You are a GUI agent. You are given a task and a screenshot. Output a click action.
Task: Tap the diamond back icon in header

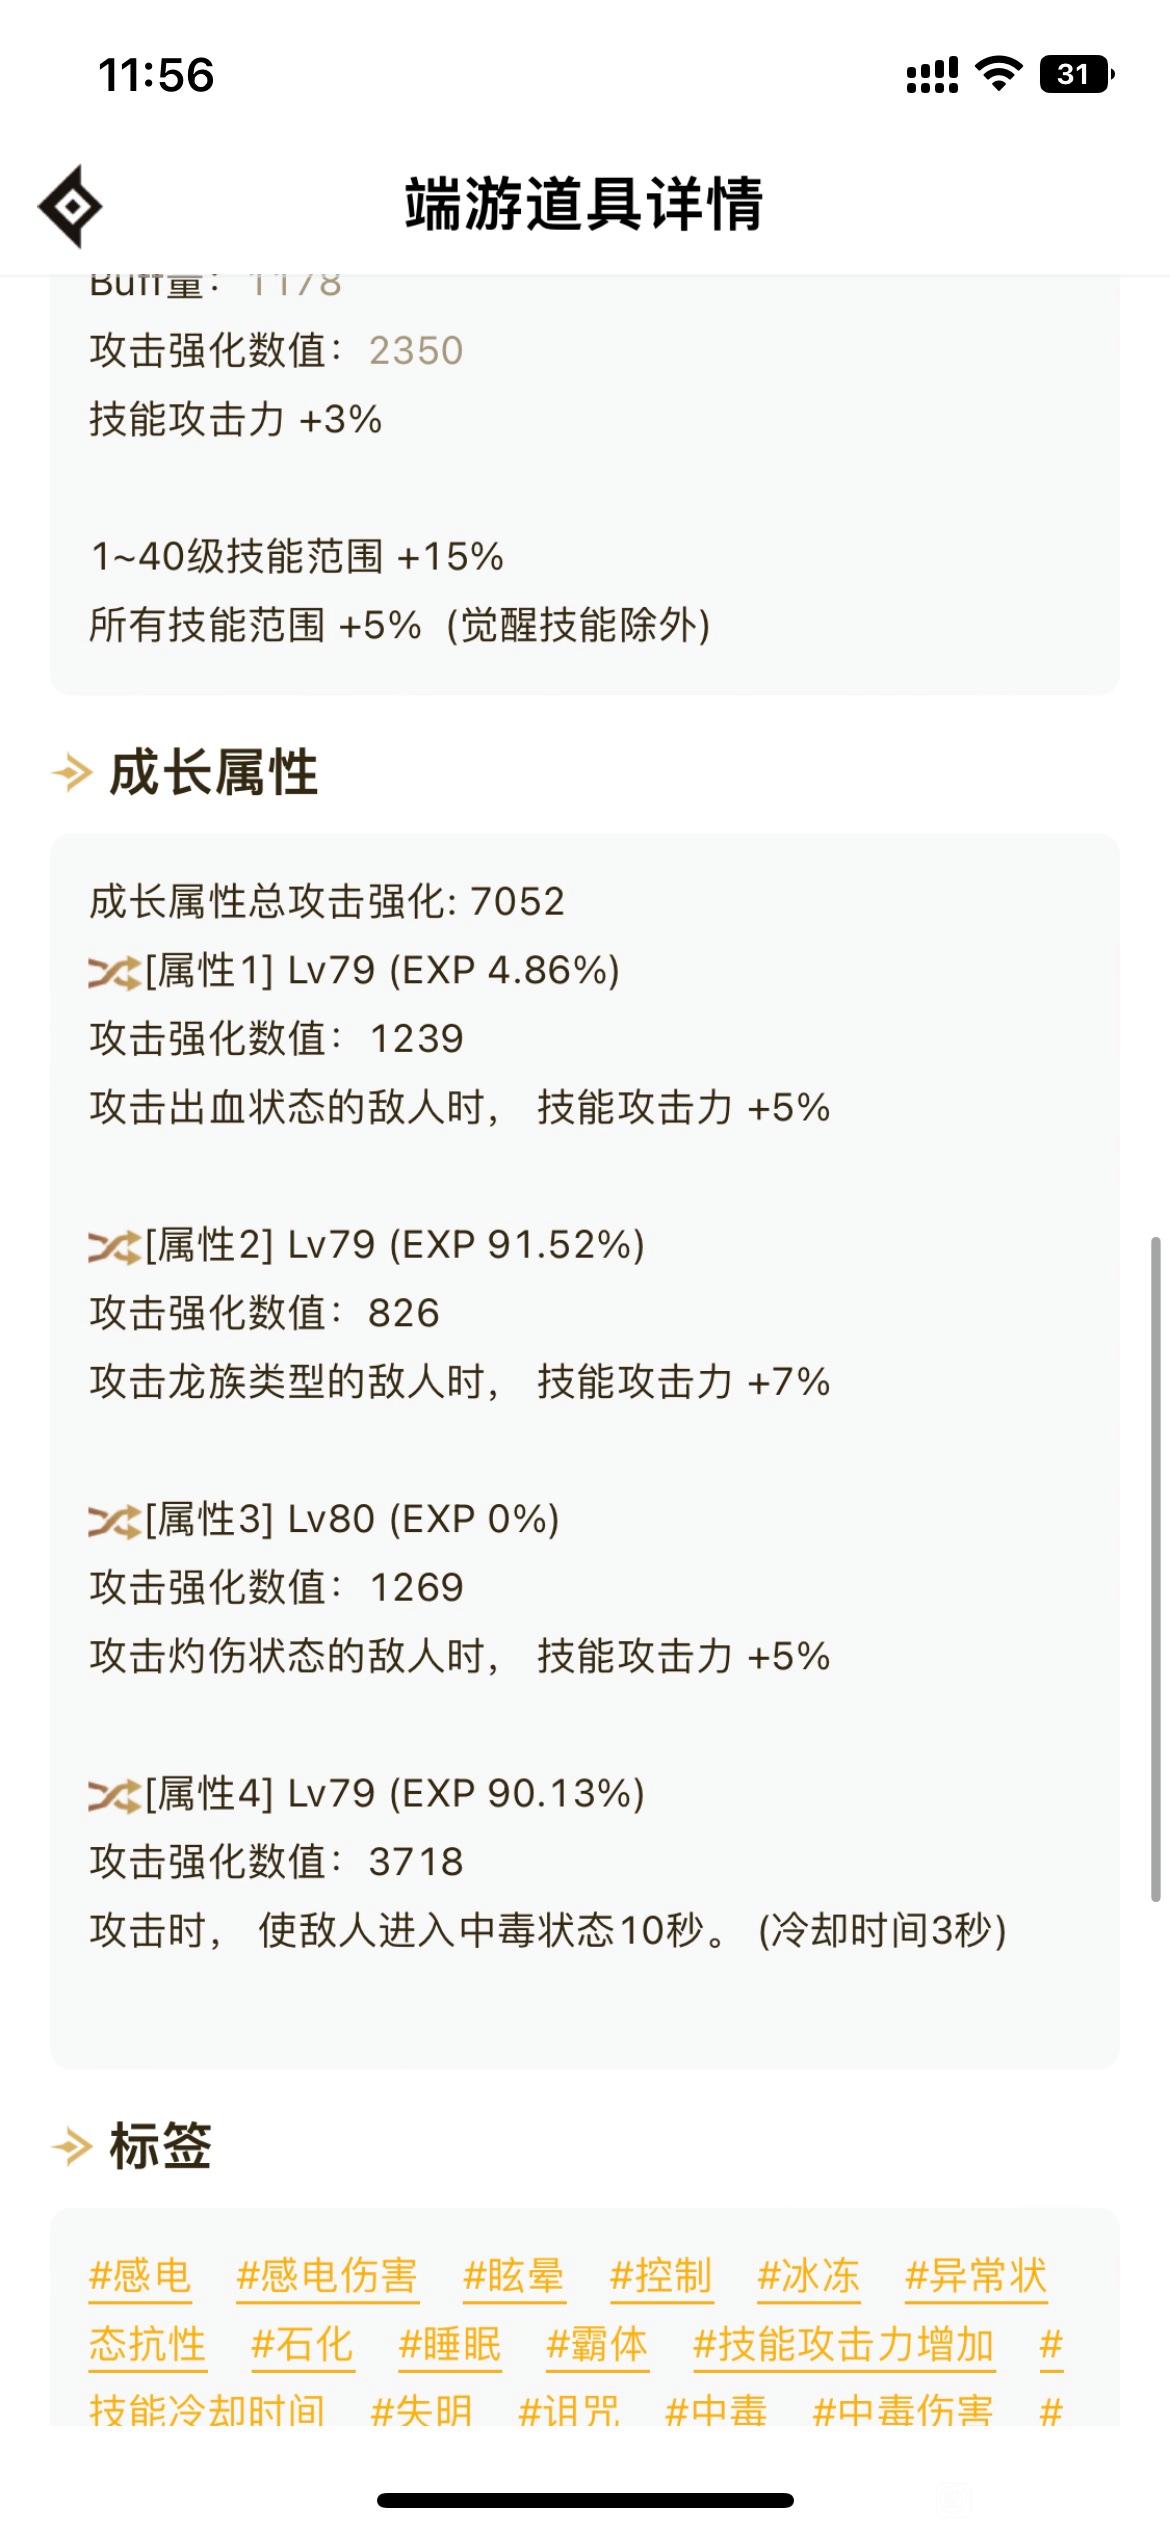70,207
